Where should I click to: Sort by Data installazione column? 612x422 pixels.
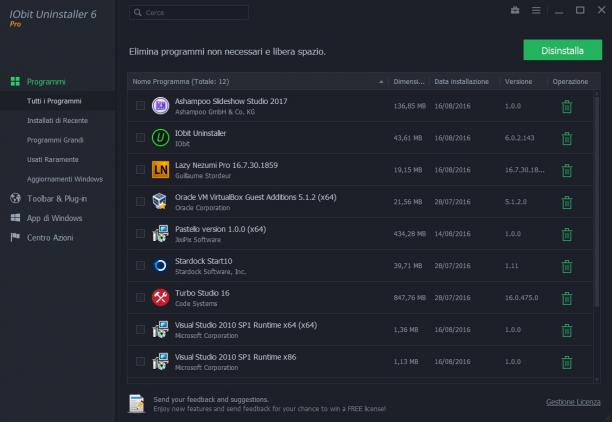[x=461, y=82]
